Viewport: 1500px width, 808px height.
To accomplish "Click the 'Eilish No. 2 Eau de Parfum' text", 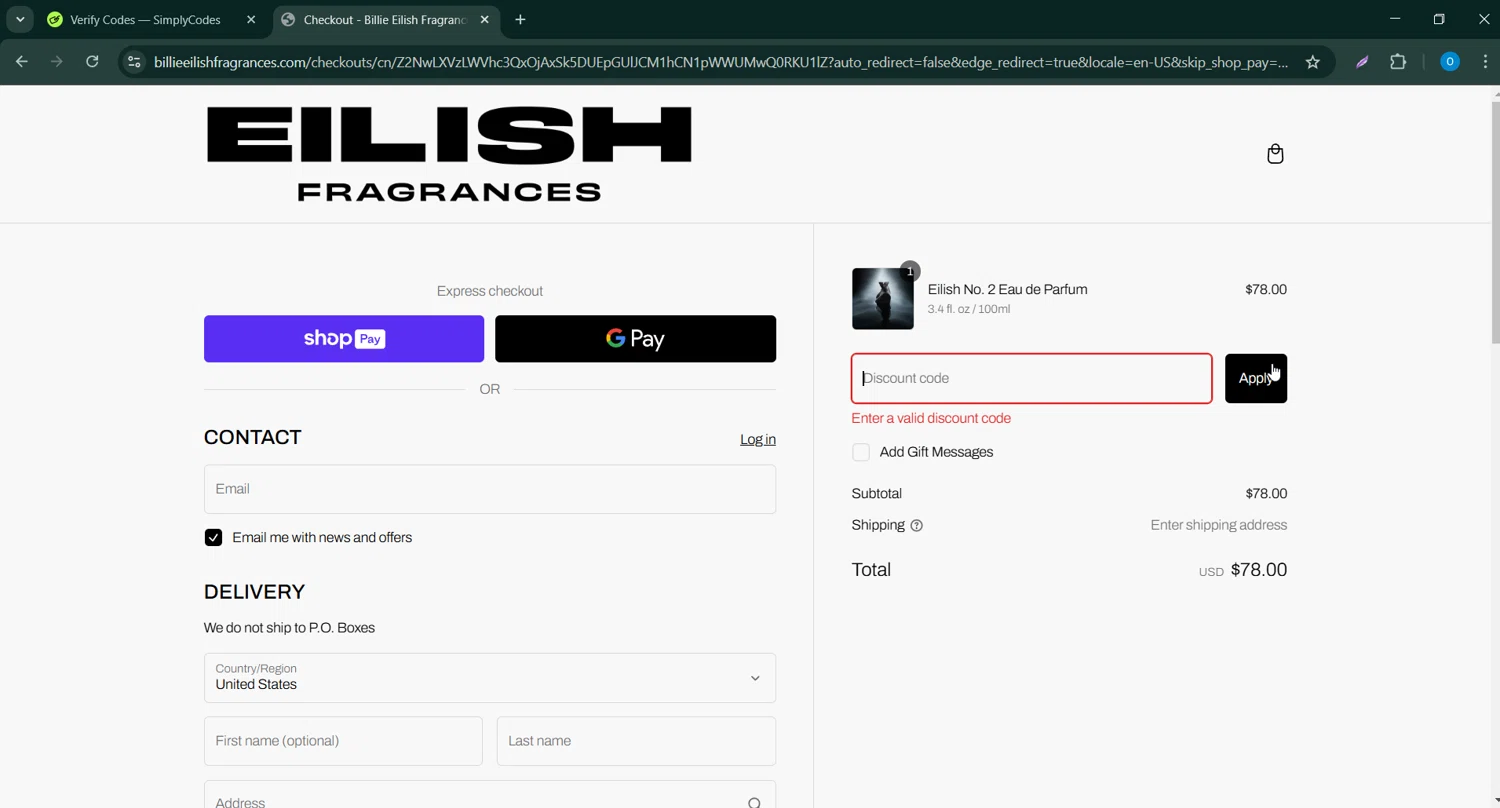I will [1007, 290].
